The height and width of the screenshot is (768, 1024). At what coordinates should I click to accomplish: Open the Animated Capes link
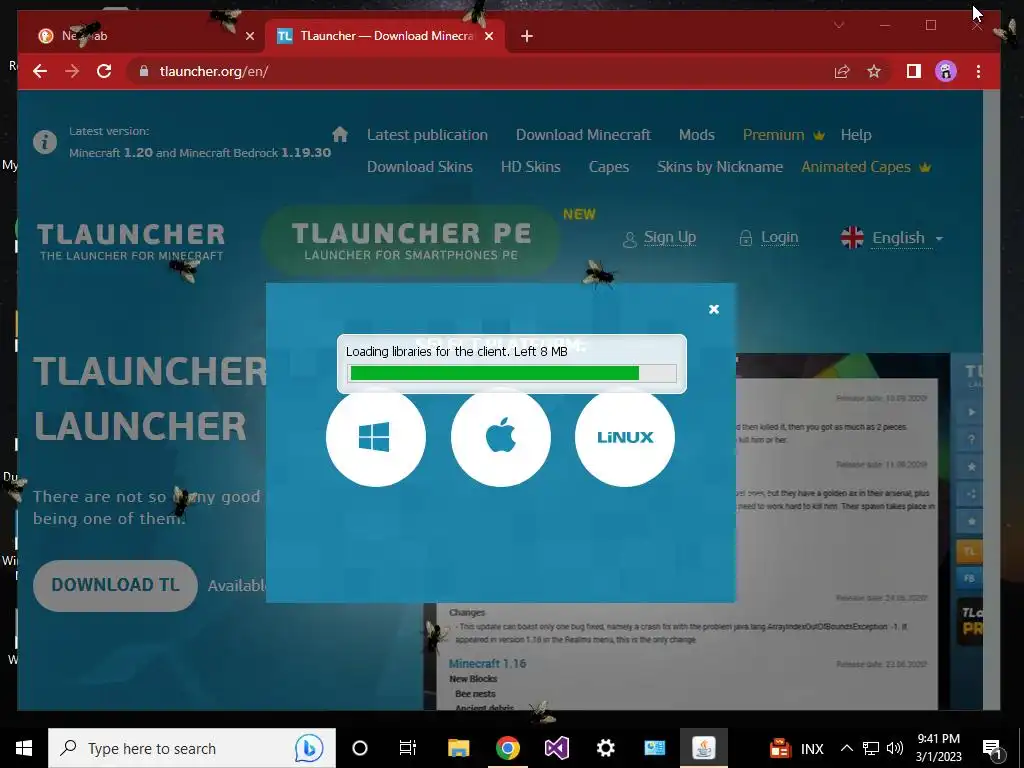[866, 167]
